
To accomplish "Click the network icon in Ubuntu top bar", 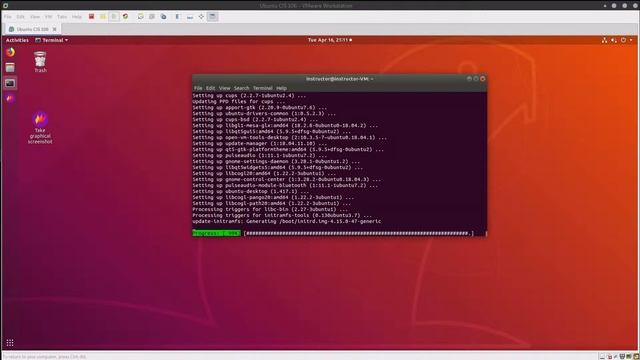I will [x=604, y=40].
